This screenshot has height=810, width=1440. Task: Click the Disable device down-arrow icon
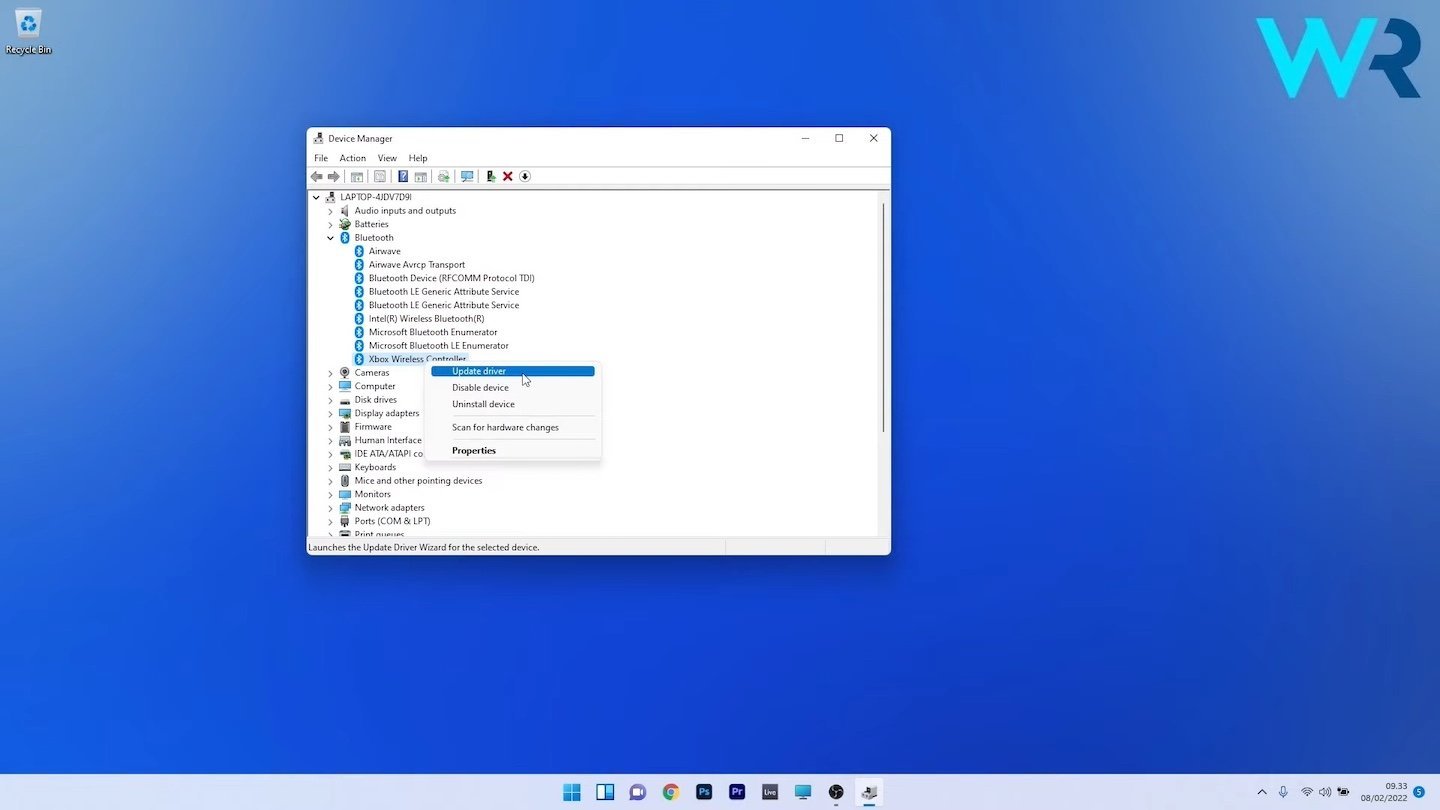(x=525, y=176)
